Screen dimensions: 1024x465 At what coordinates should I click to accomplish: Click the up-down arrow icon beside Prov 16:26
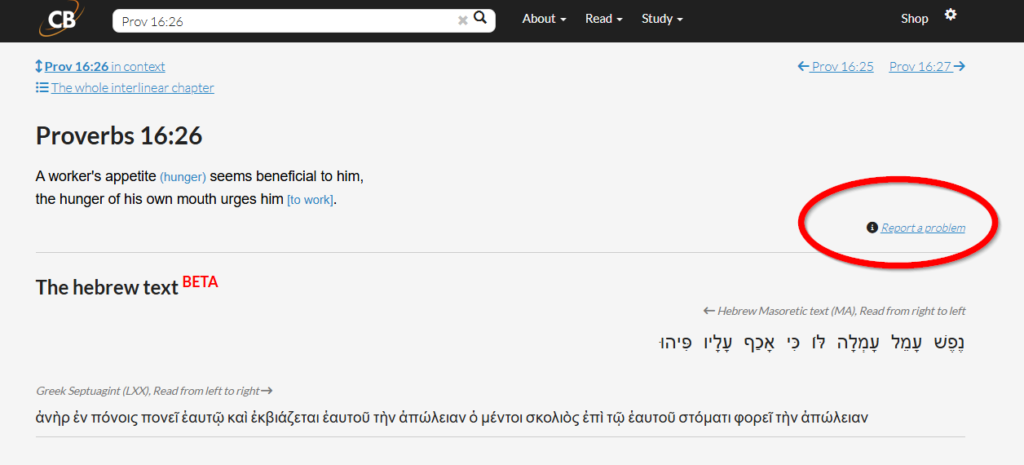click(39, 67)
